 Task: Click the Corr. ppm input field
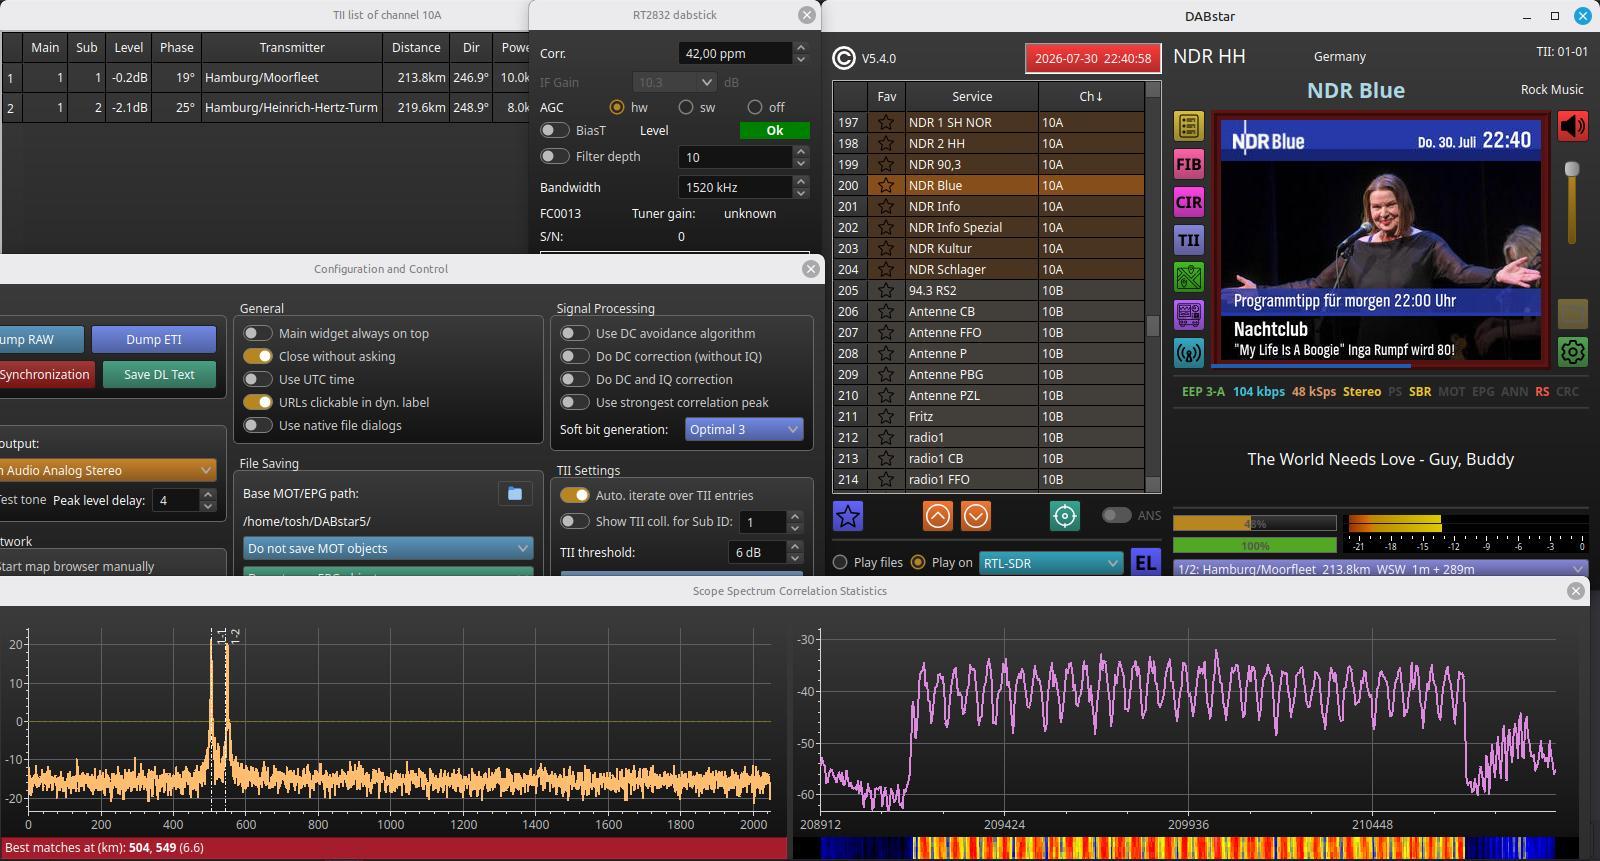(x=735, y=53)
